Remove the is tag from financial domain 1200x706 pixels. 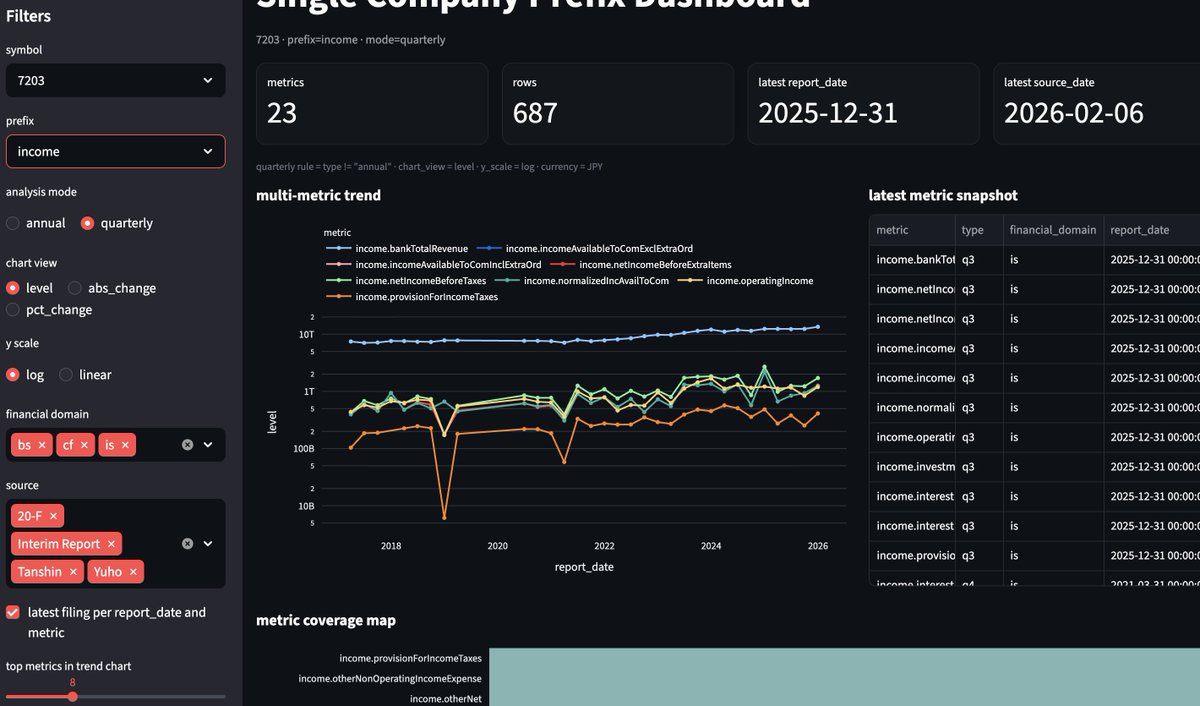pos(126,445)
